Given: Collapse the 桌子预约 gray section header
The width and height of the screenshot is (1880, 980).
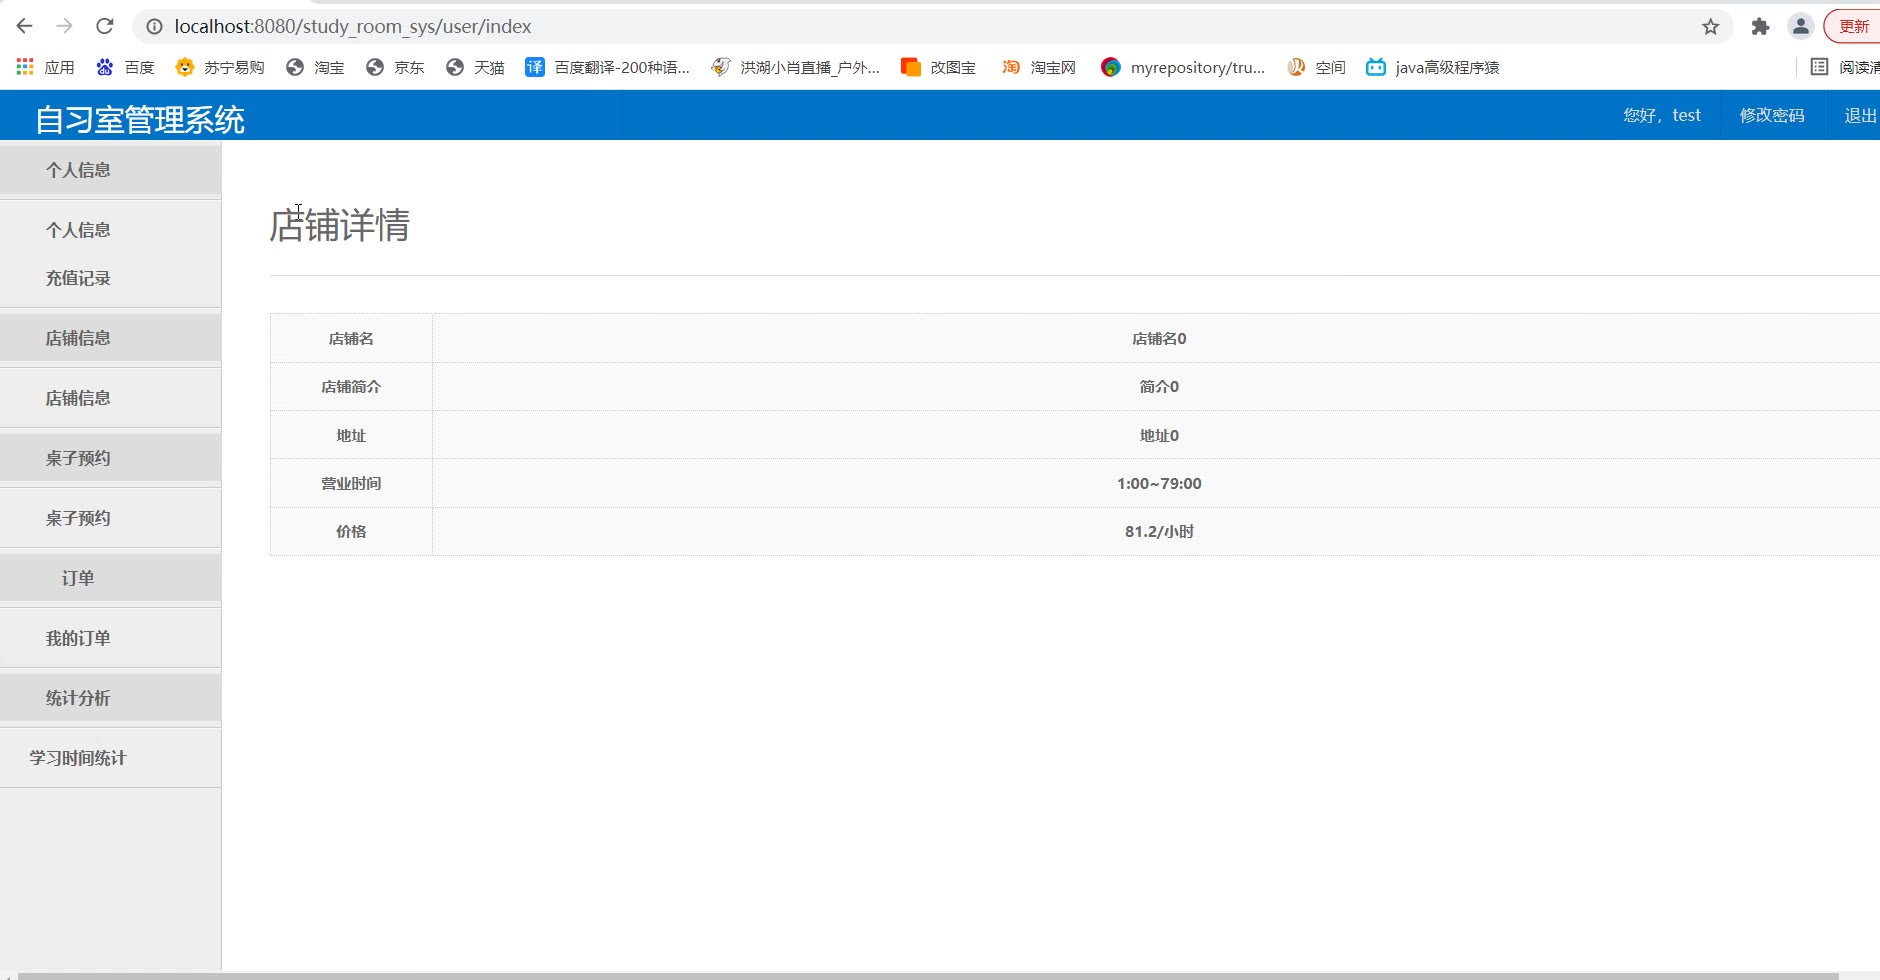Looking at the screenshot, I should (110, 458).
